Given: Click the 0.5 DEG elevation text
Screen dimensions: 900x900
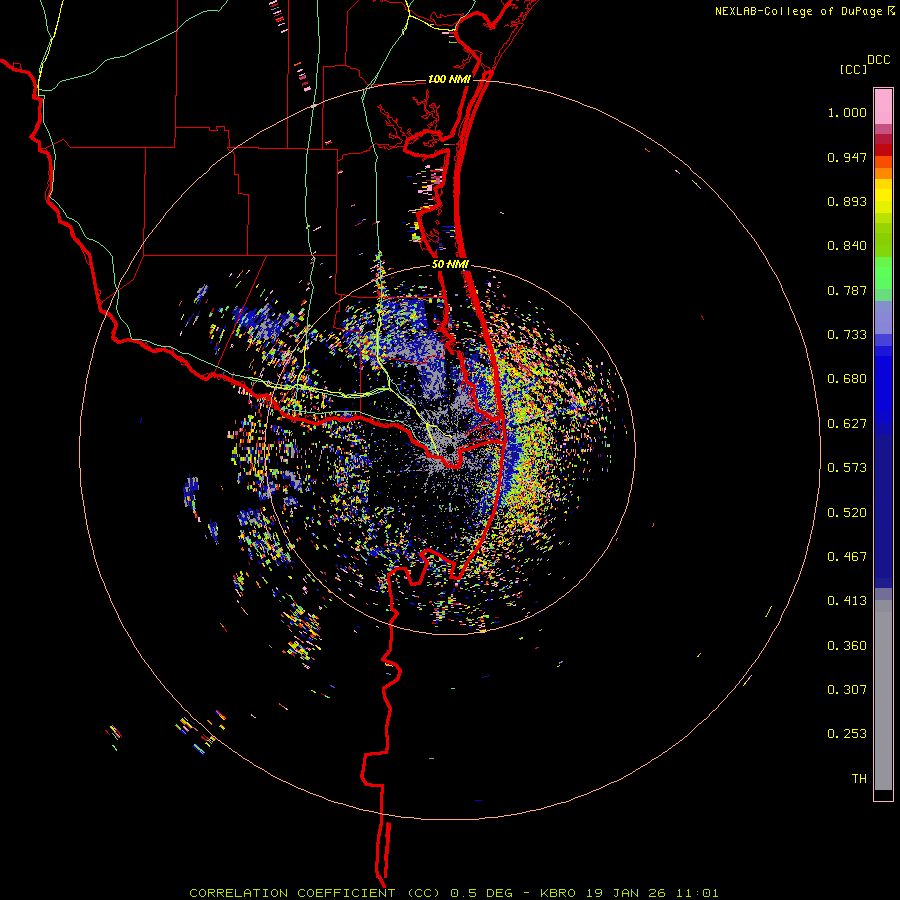Looking at the screenshot, I should (484, 893).
